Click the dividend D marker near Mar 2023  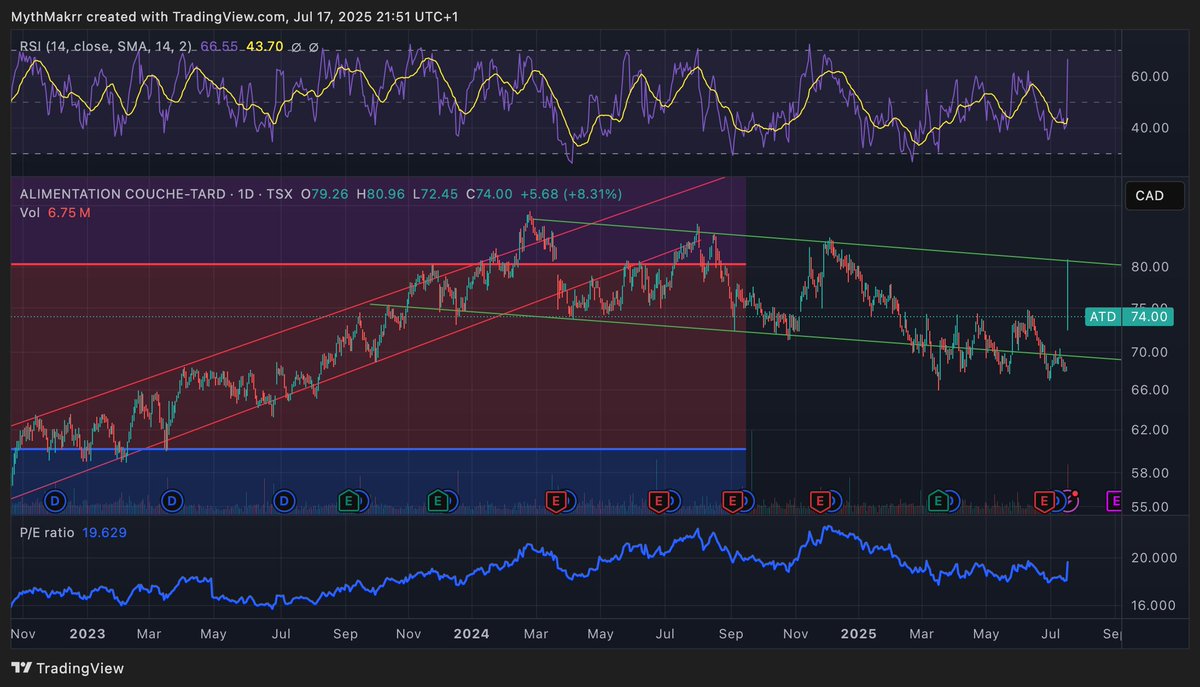pos(173,499)
